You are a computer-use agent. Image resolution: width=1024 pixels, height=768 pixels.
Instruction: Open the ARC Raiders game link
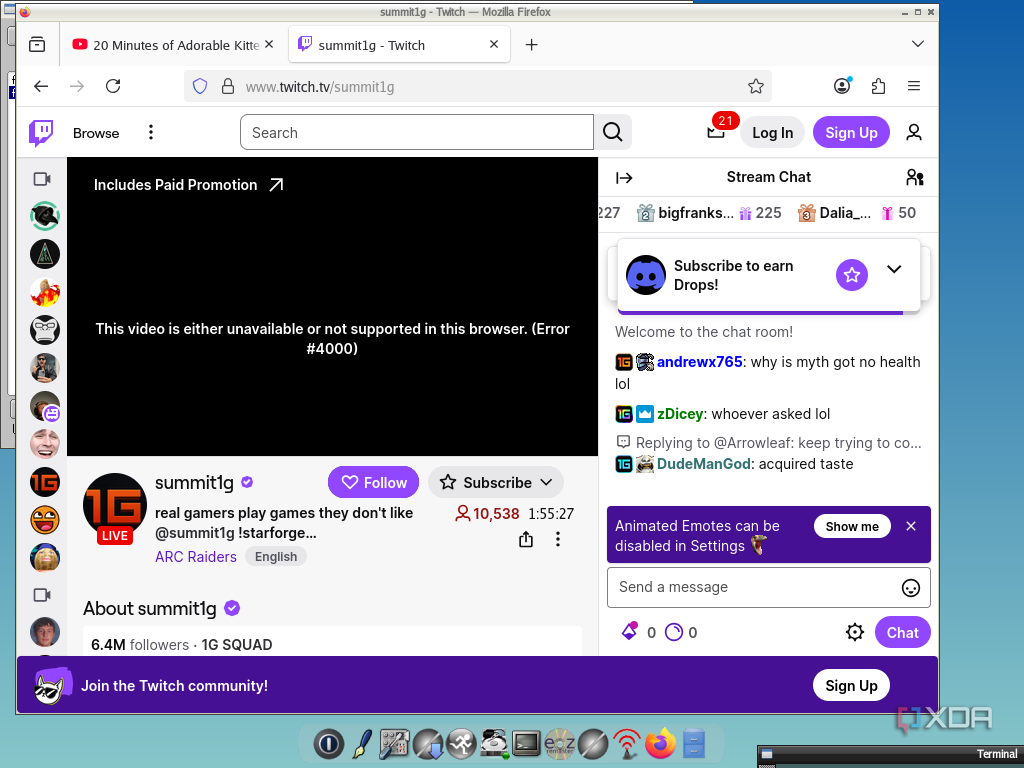196,557
